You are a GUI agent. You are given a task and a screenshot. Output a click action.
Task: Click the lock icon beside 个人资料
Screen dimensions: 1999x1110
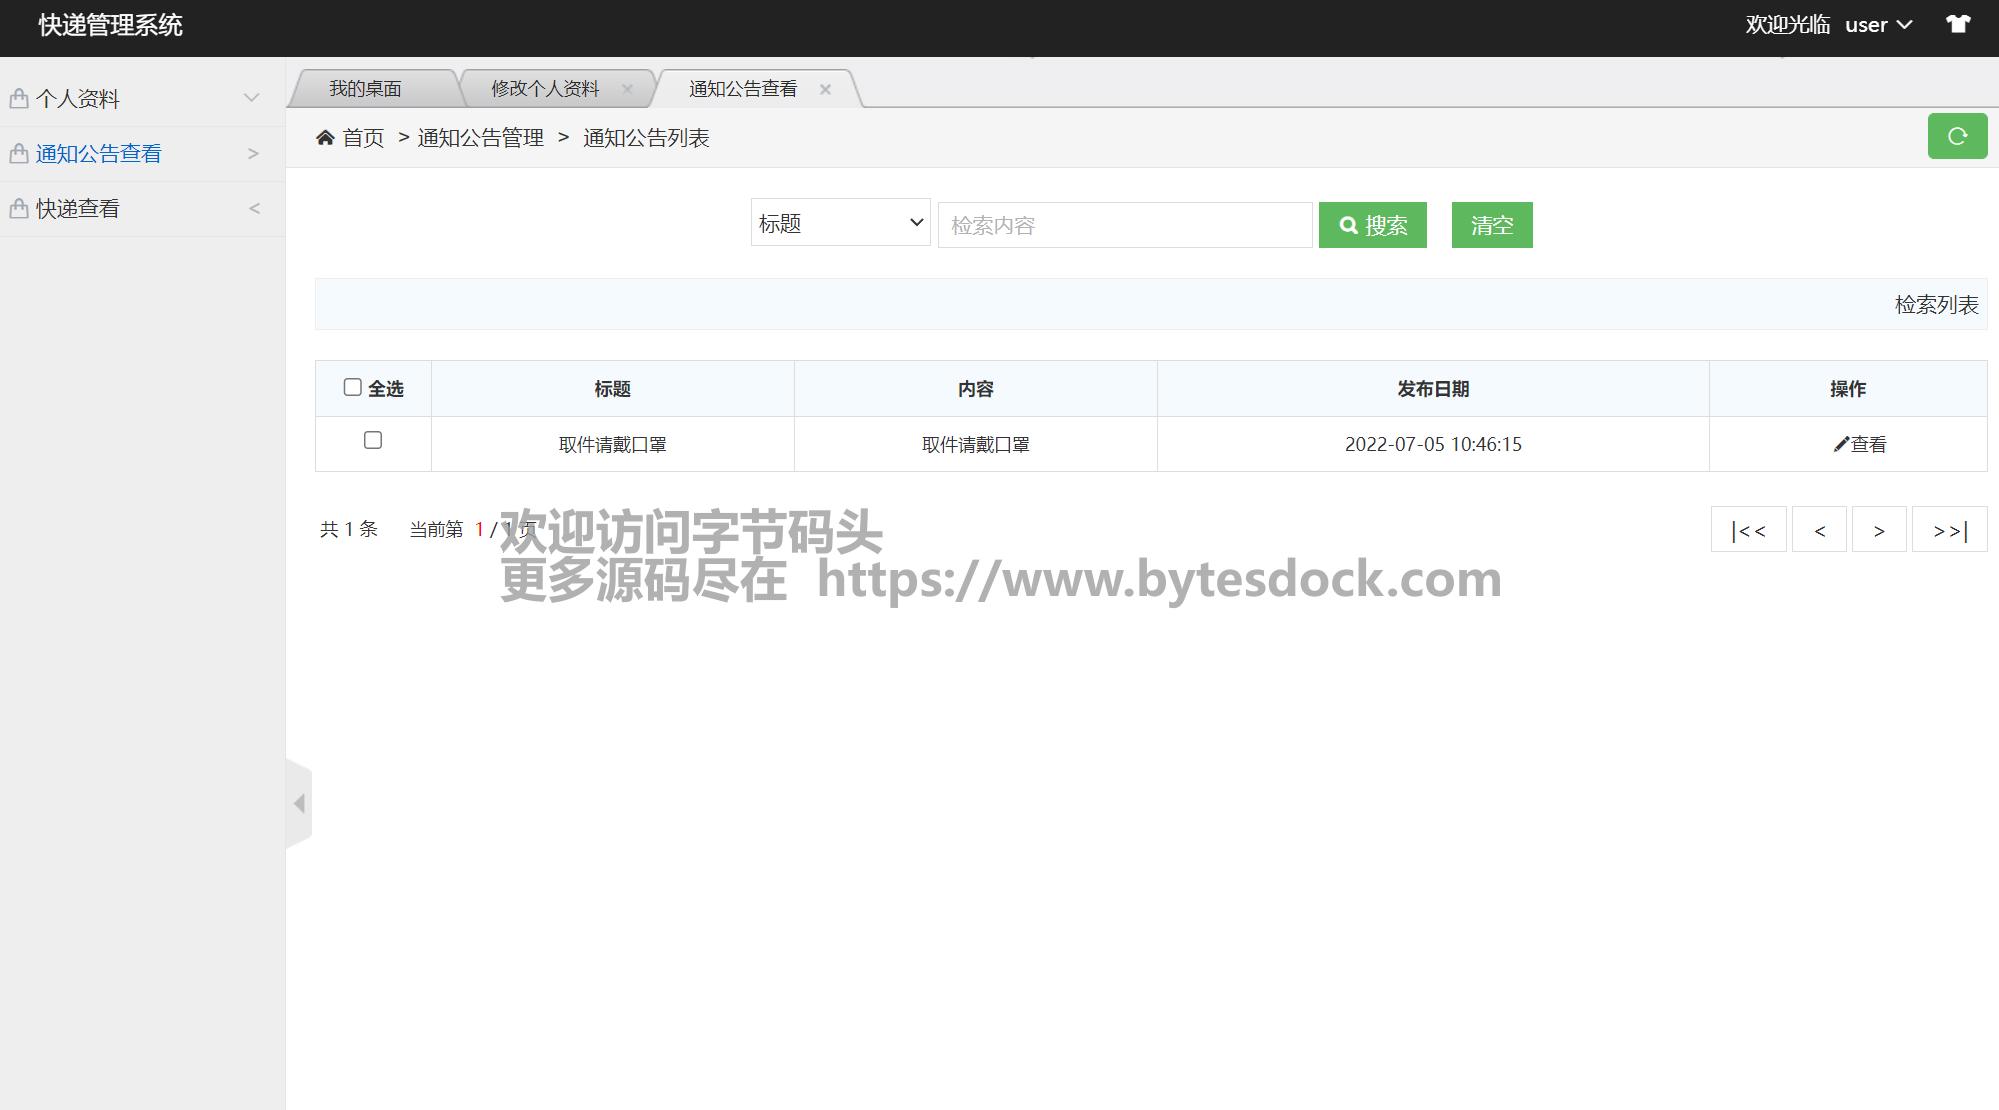[18, 99]
